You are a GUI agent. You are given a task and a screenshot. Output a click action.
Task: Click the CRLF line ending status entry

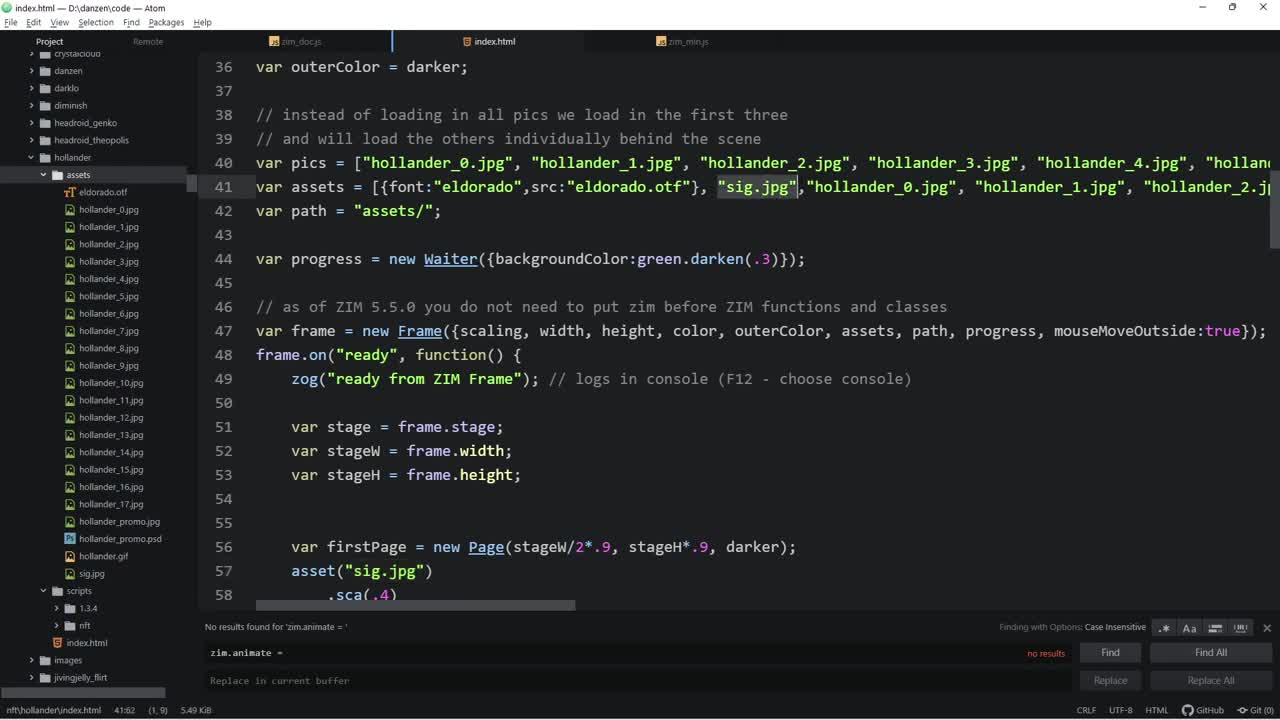[1086, 710]
